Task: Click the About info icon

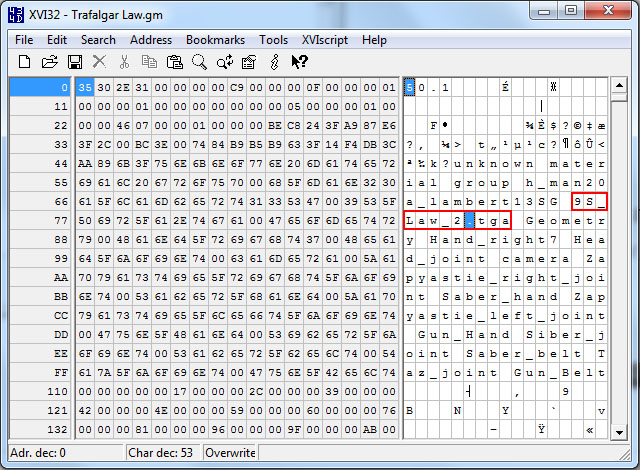Action: tap(274, 62)
